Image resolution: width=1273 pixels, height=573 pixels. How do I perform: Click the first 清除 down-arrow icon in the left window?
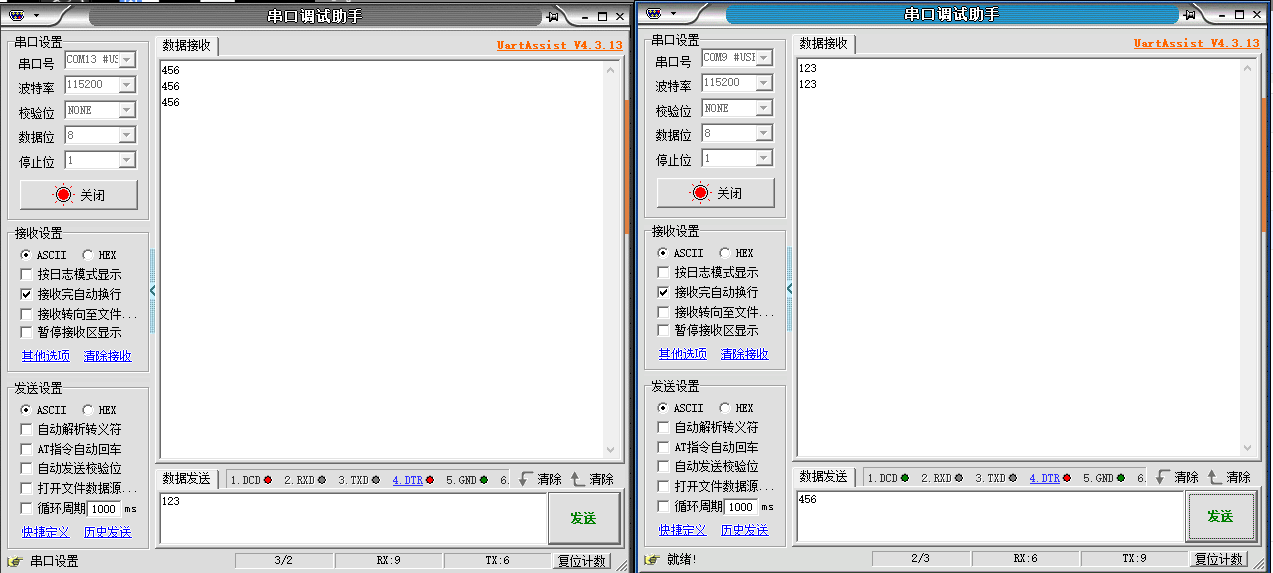[x=526, y=479]
